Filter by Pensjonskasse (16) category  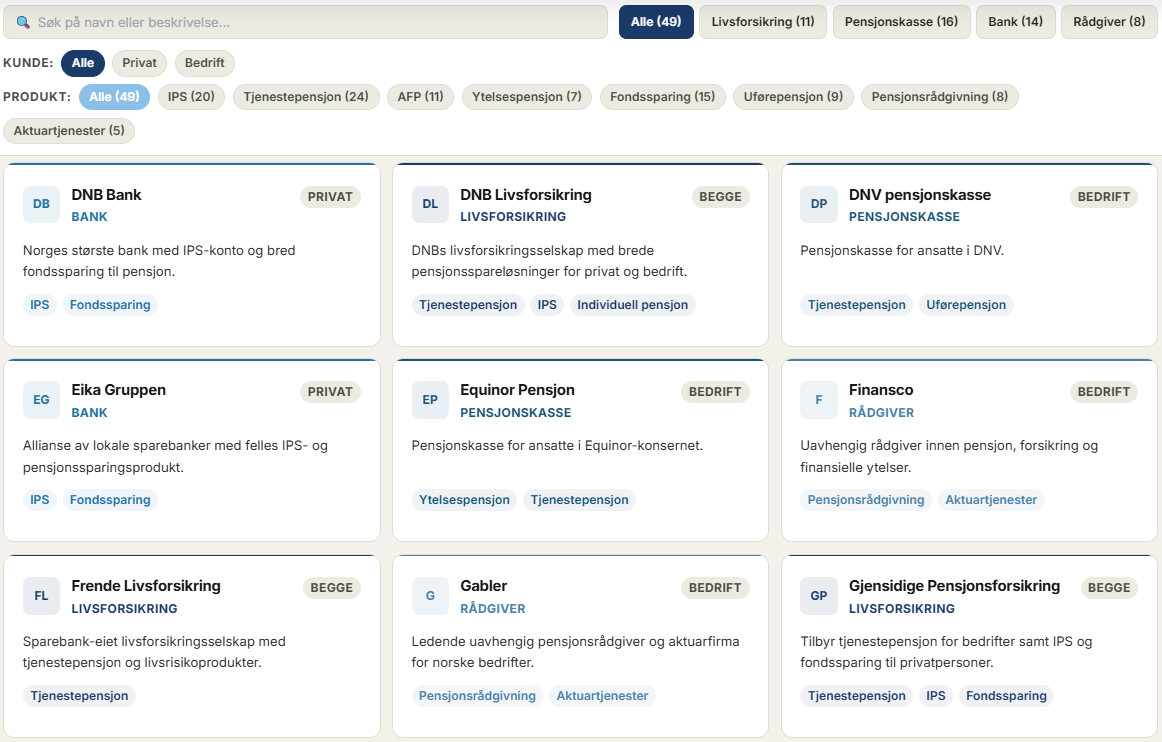click(x=901, y=21)
